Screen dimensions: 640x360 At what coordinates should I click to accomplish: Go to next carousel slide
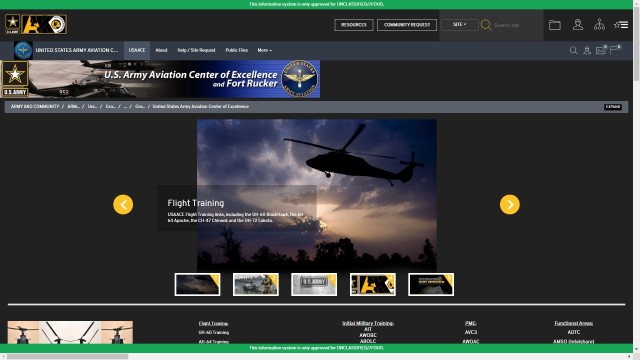coord(509,204)
